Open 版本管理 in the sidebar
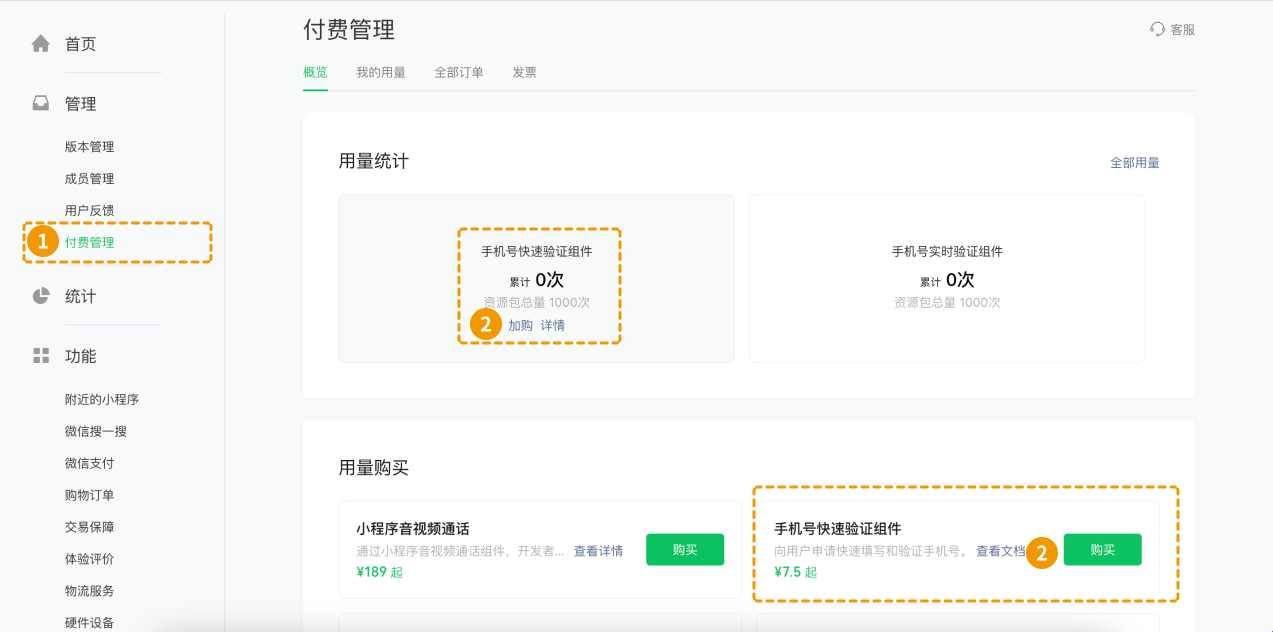 (89, 147)
